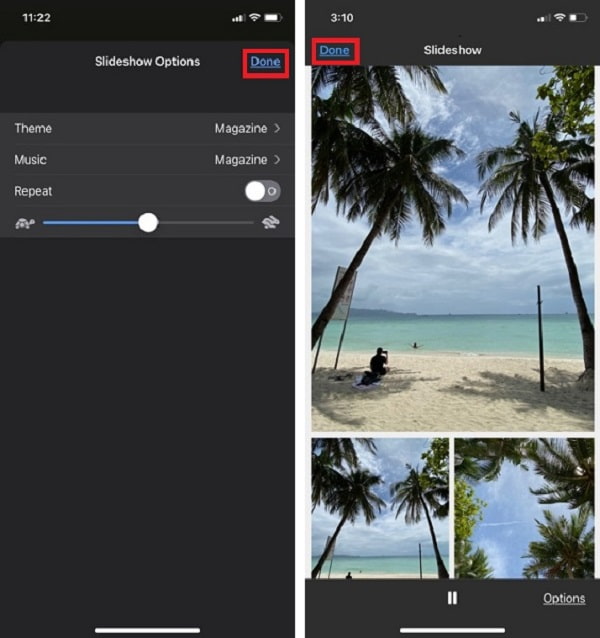Tap Wi-Fi icon in 11:22 status bar
Image resolution: width=600 pixels, height=638 pixels.
[x=255, y=17]
